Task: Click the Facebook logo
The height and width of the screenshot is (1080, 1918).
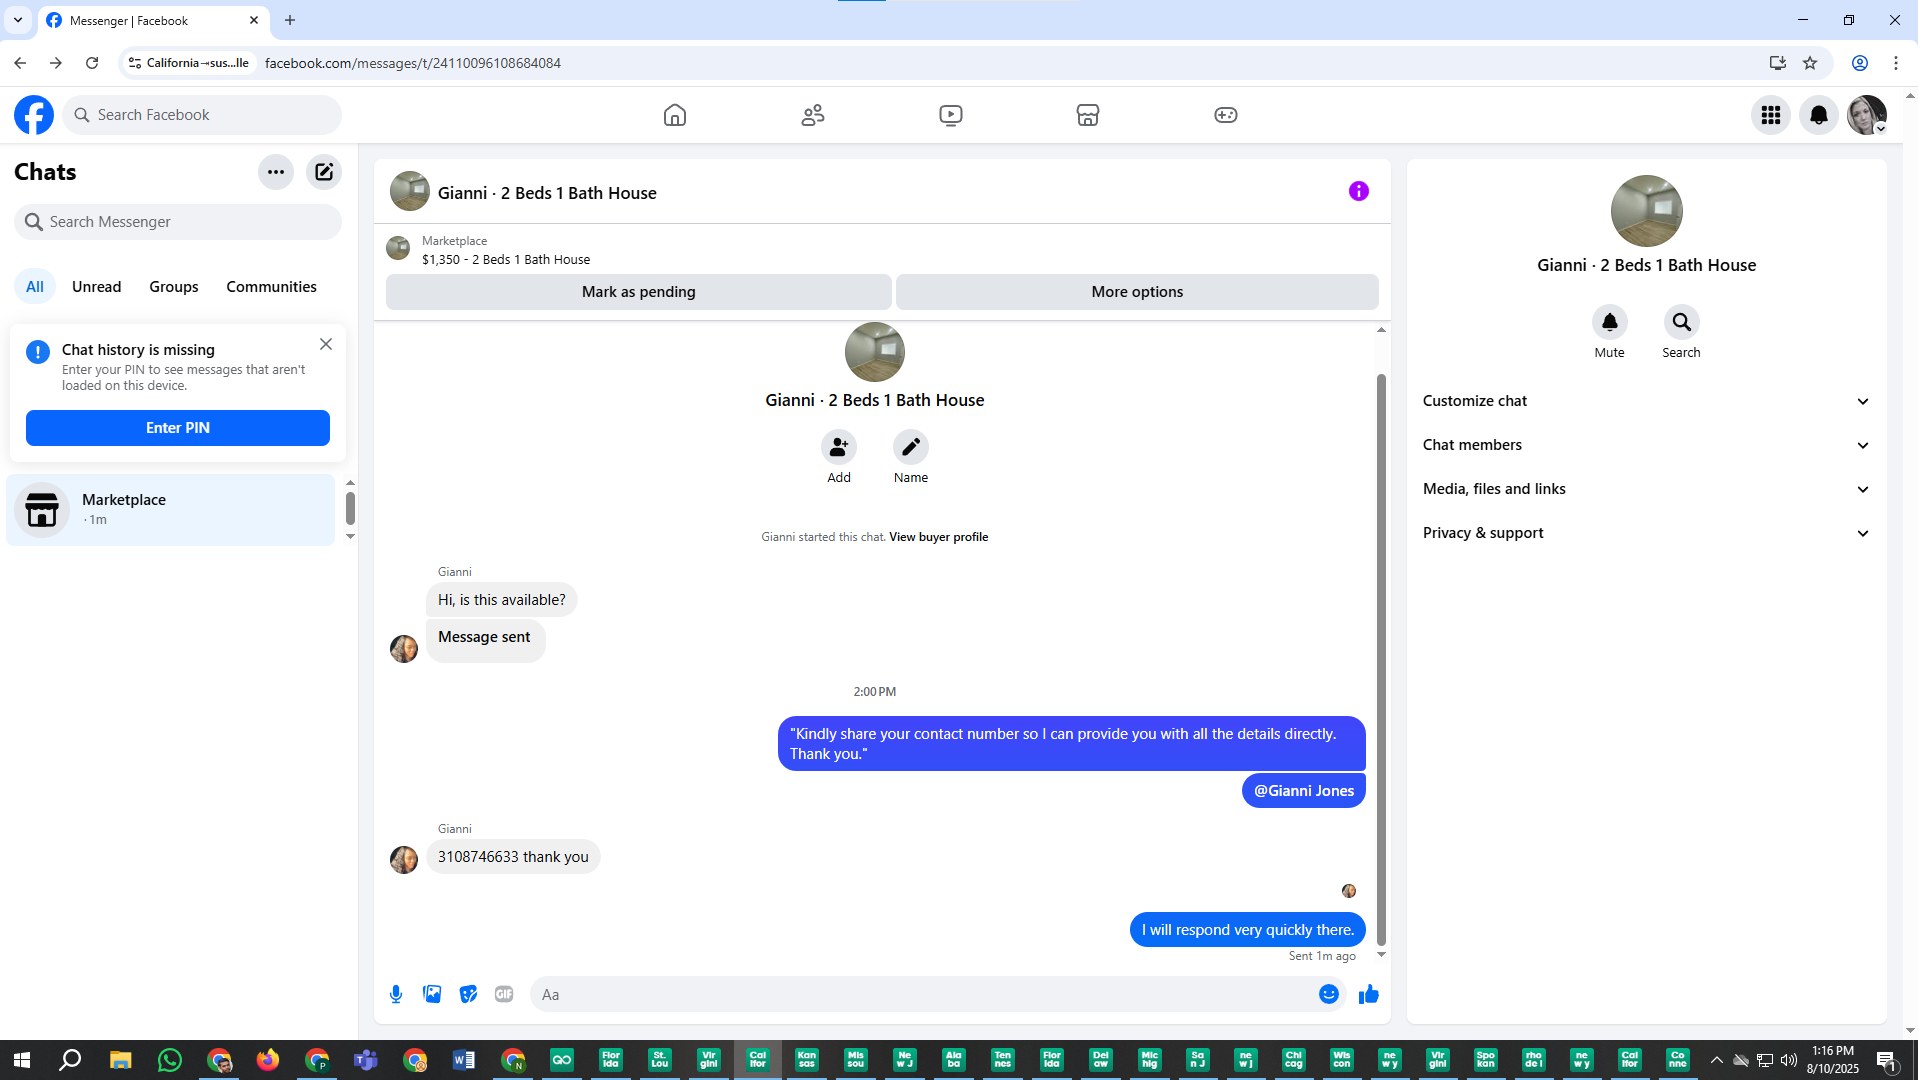Action: pyautogui.click(x=34, y=115)
